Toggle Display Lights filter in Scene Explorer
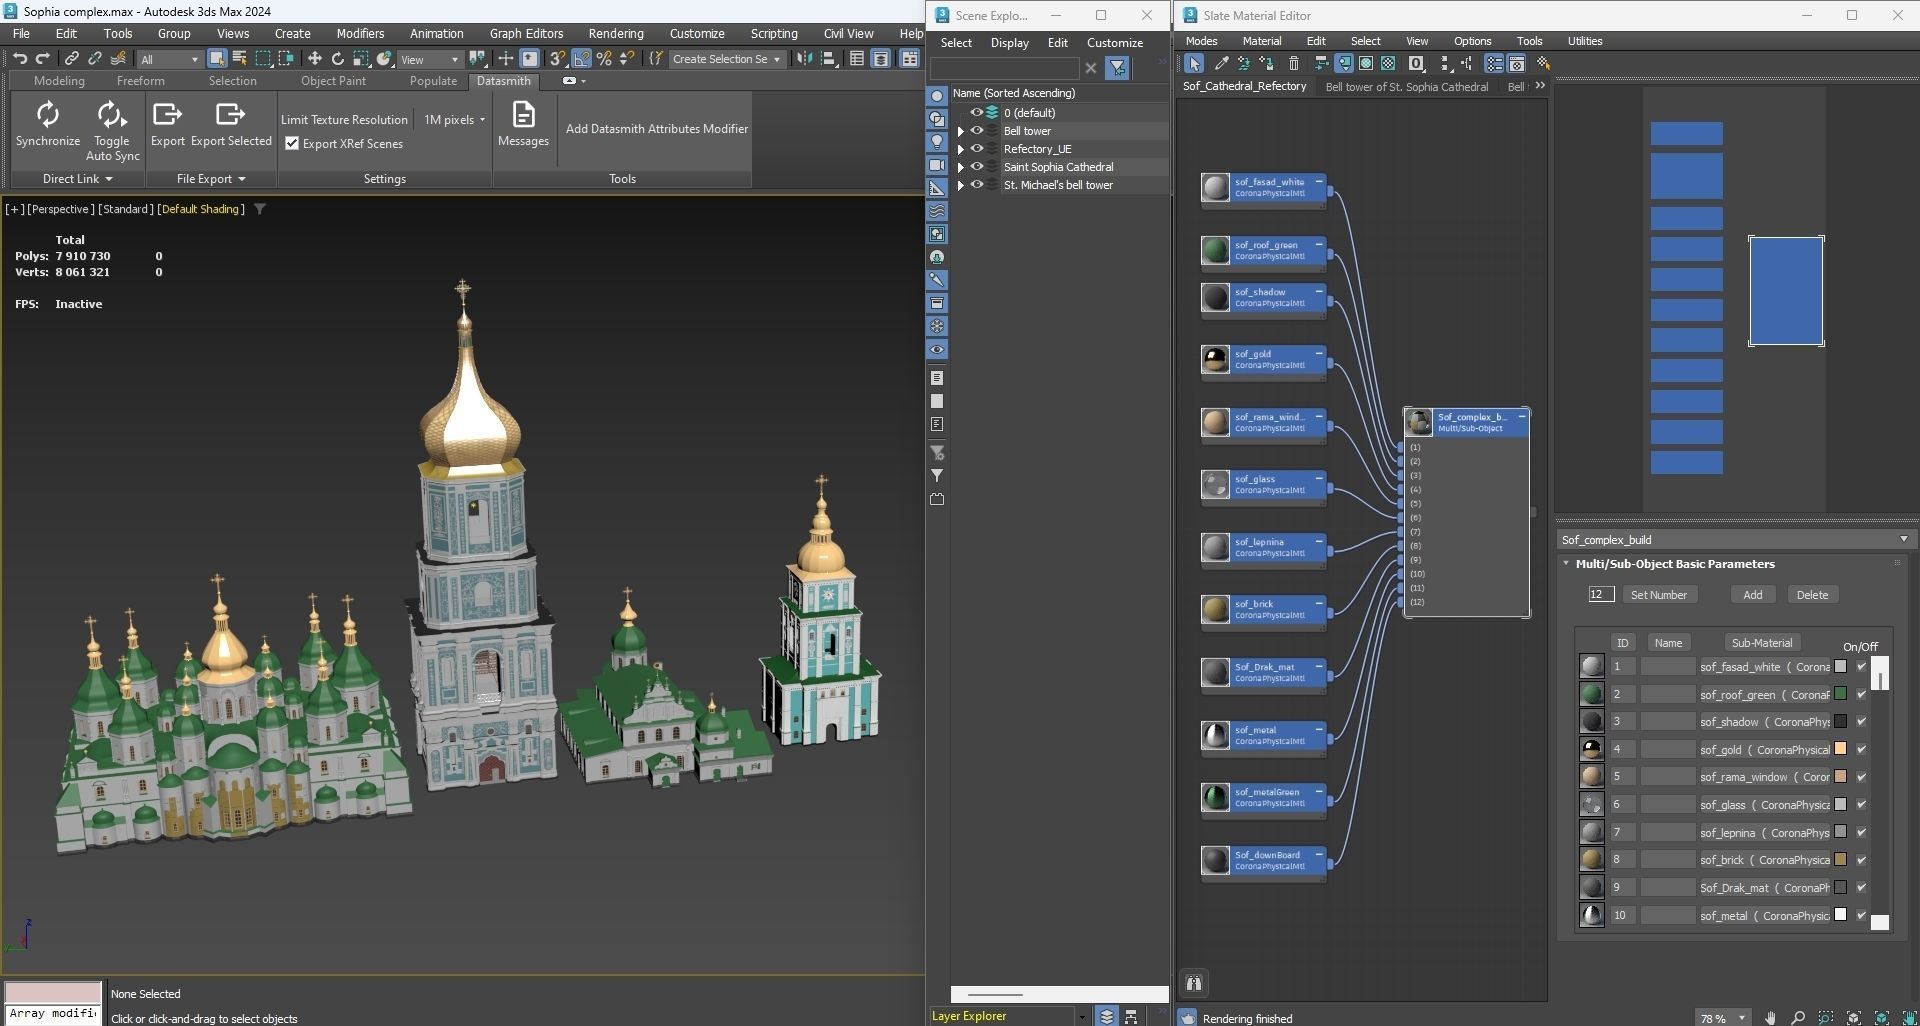Image resolution: width=1920 pixels, height=1026 pixels. pyautogui.click(x=937, y=142)
